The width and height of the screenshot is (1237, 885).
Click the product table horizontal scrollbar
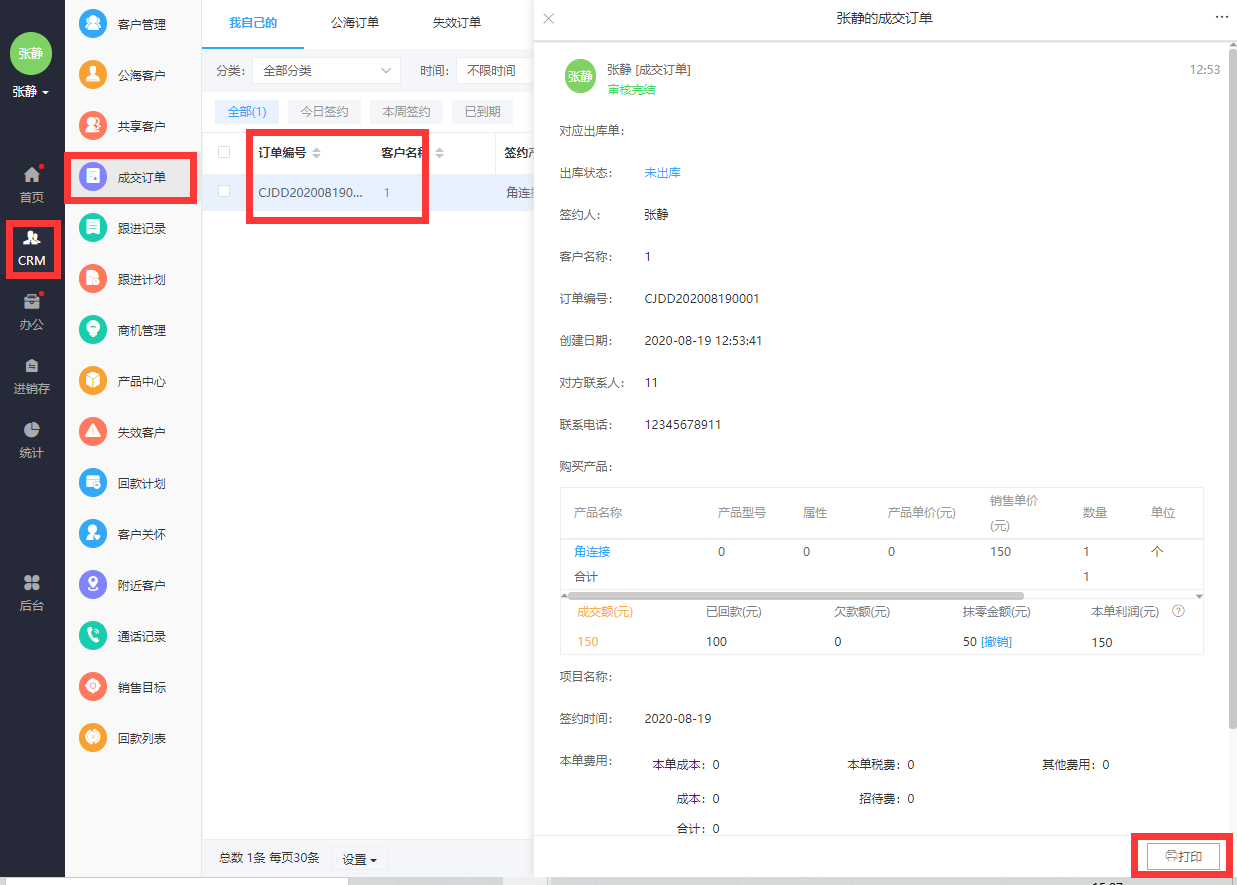797,595
